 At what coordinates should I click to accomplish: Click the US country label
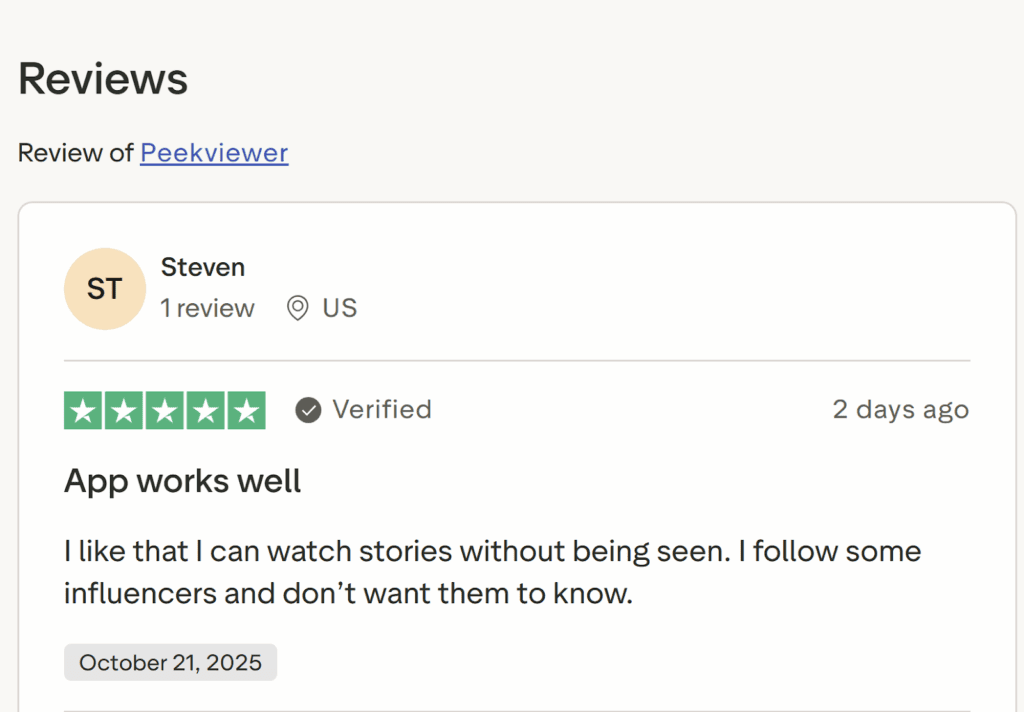click(340, 308)
